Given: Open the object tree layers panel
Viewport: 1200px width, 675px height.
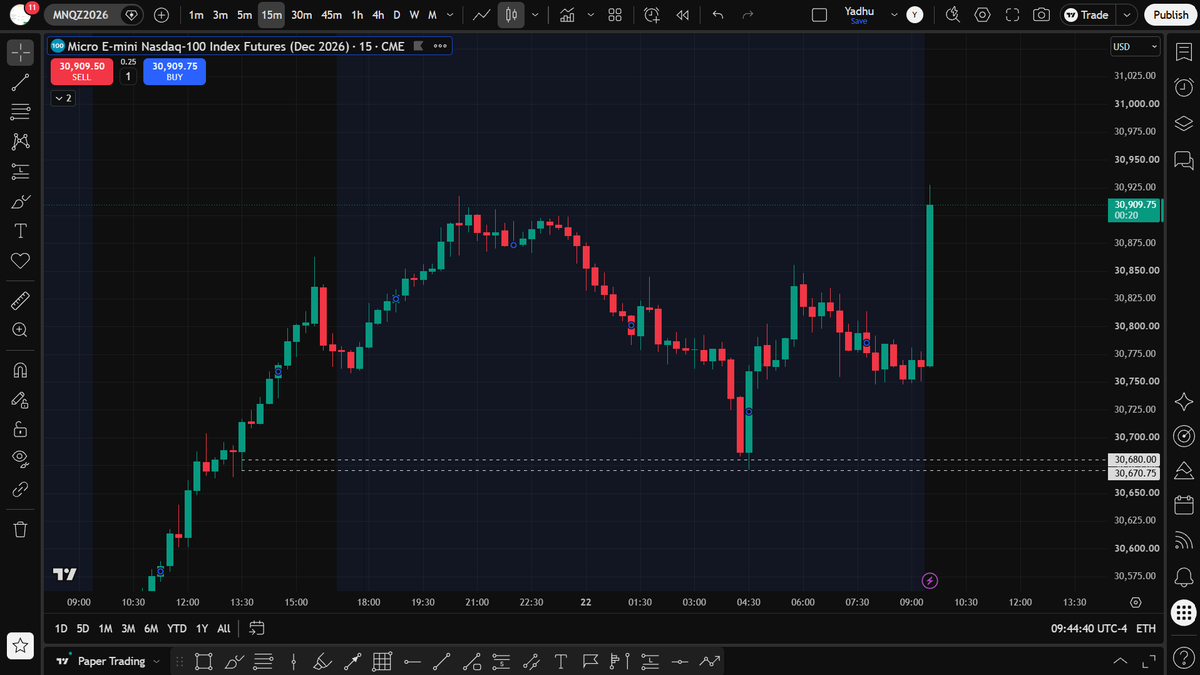Looking at the screenshot, I should coord(1184,123).
